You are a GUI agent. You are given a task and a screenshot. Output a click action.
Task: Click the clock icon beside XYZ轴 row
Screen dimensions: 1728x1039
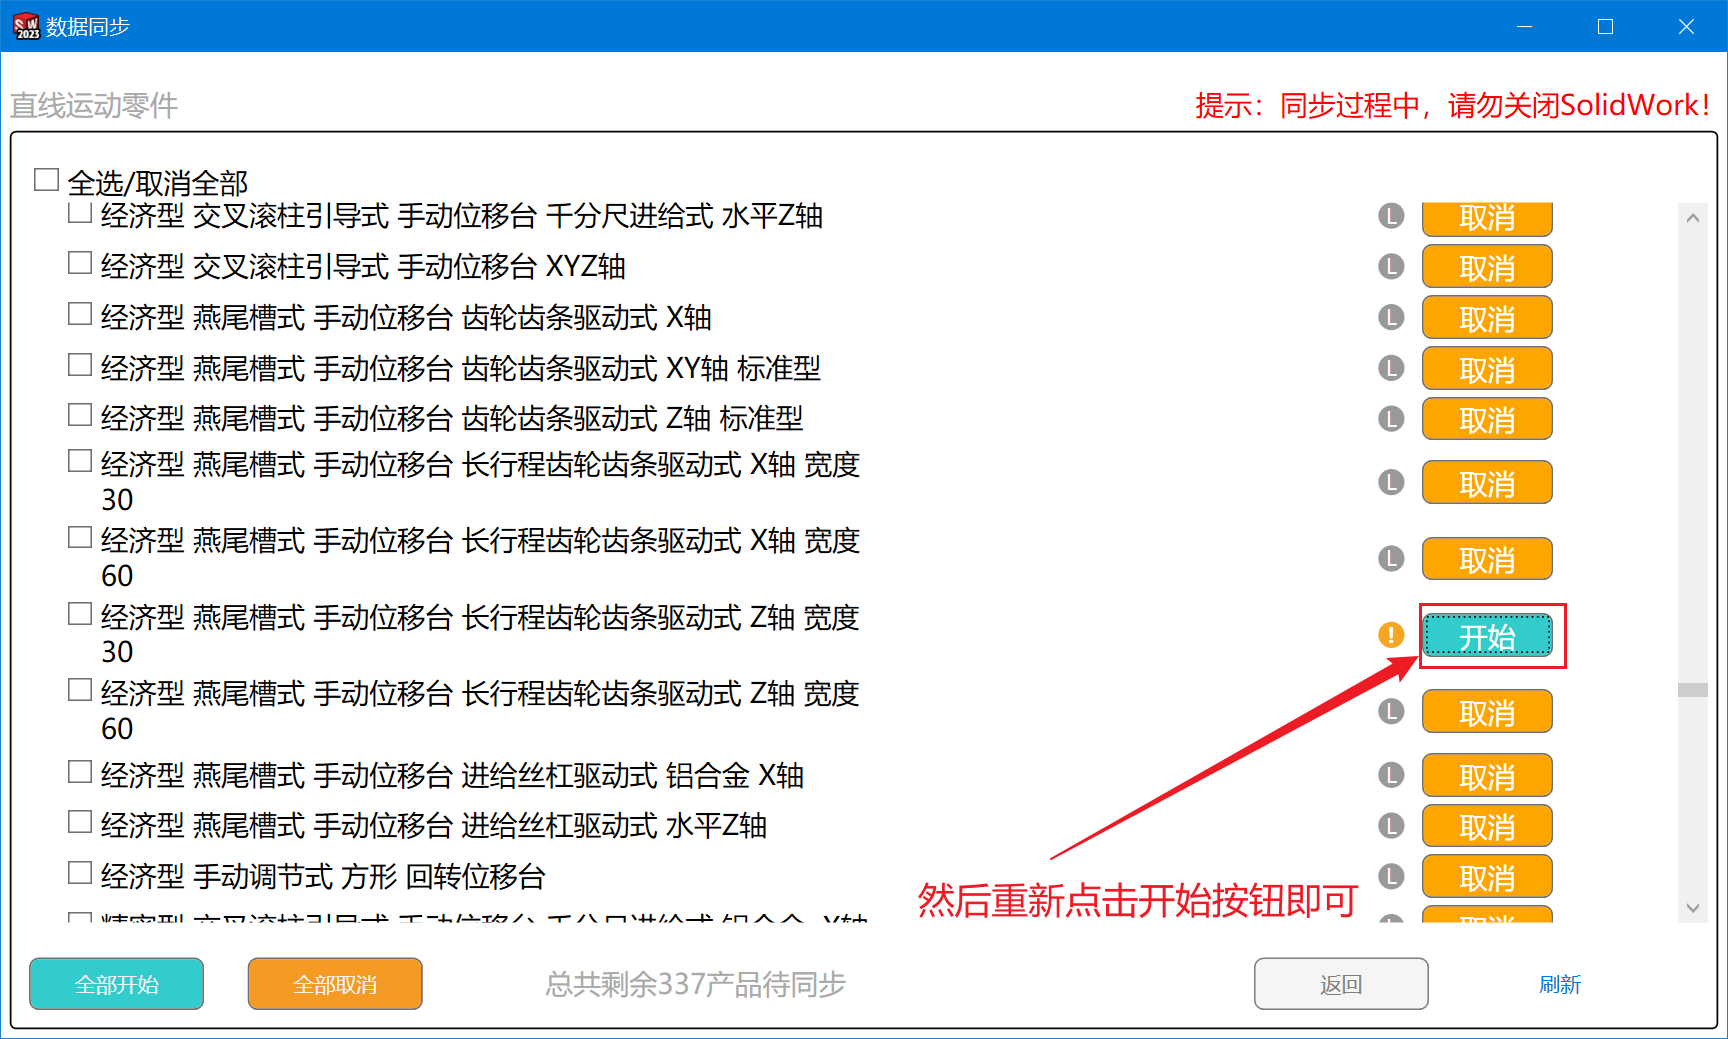tap(1391, 267)
